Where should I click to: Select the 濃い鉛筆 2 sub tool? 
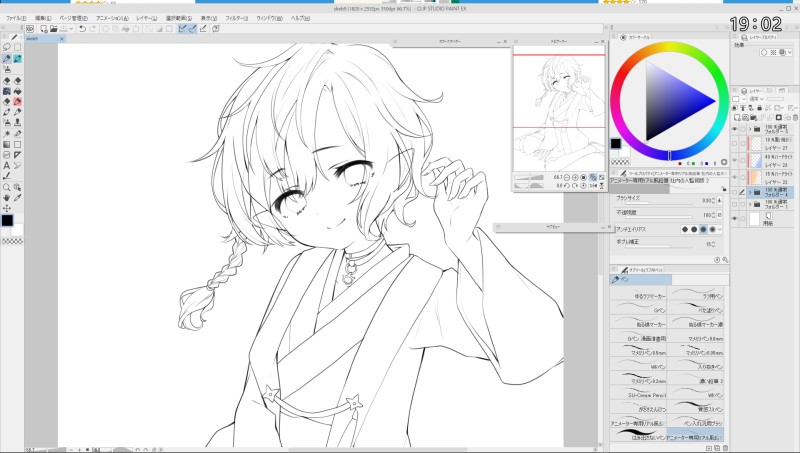click(x=695, y=380)
